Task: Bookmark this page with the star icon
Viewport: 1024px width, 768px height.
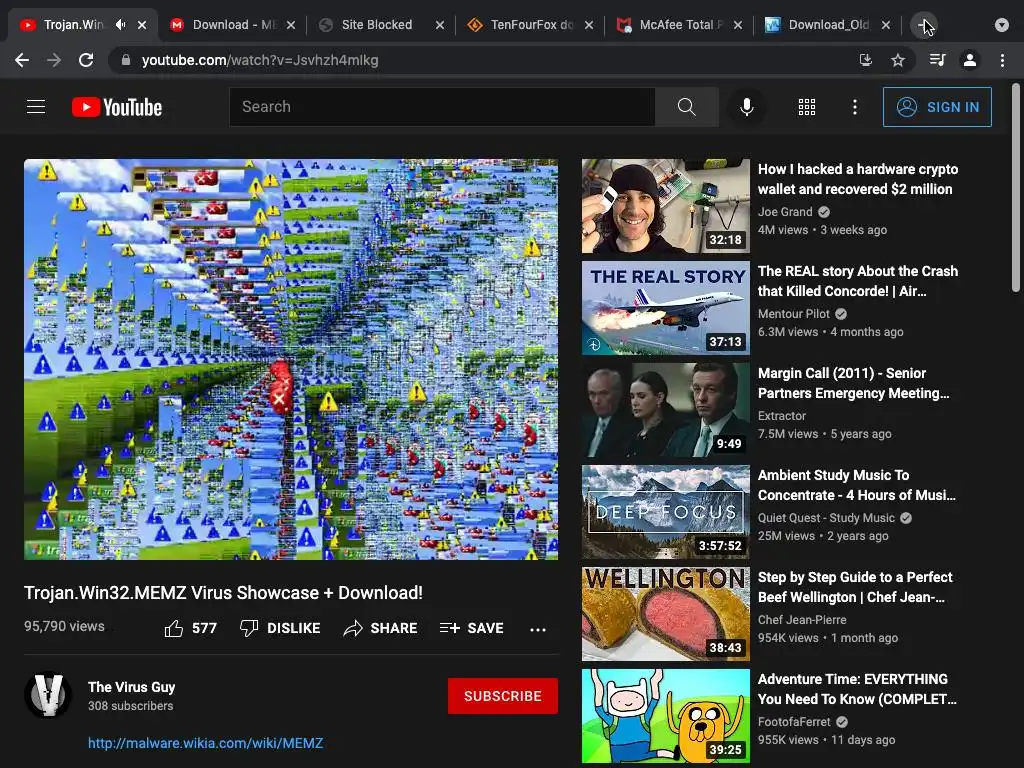Action: pyautogui.click(x=898, y=60)
